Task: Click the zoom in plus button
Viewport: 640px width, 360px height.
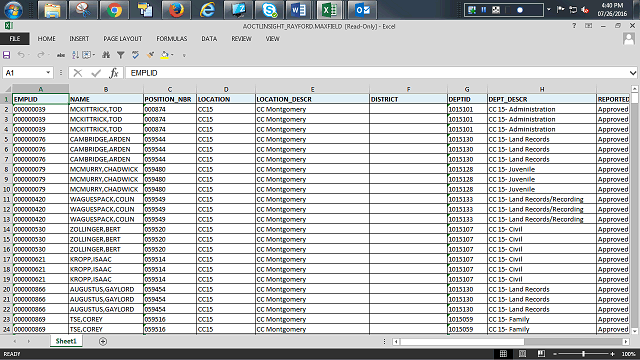Action: pos(612,354)
